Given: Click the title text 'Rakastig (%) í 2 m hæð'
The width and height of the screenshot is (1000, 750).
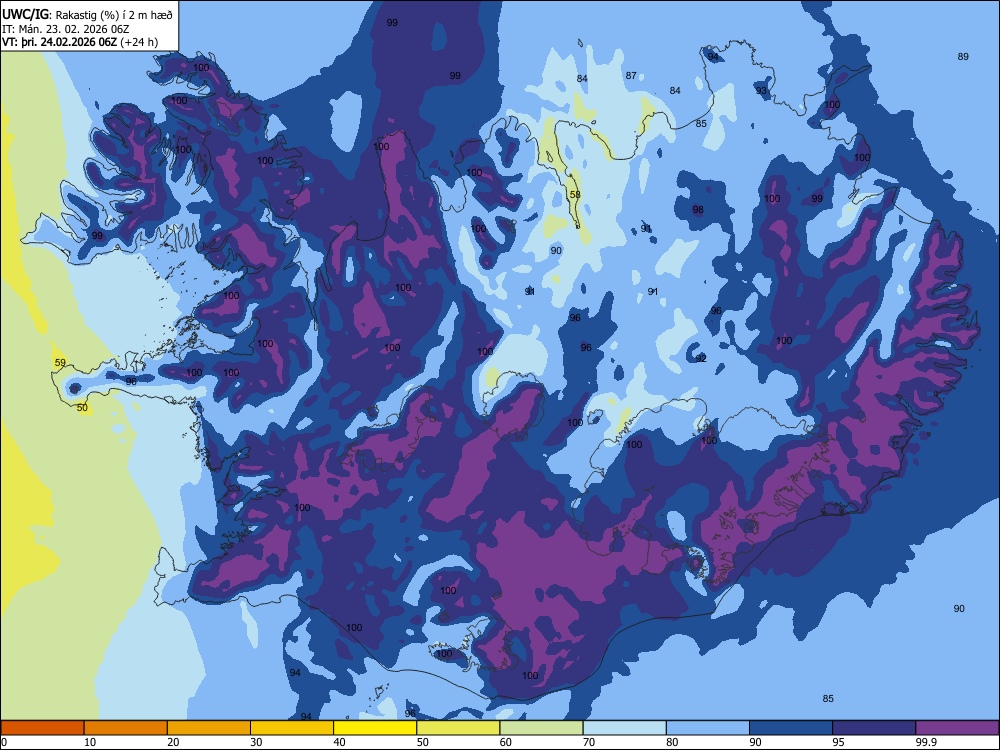Looking at the screenshot, I should coord(114,15).
